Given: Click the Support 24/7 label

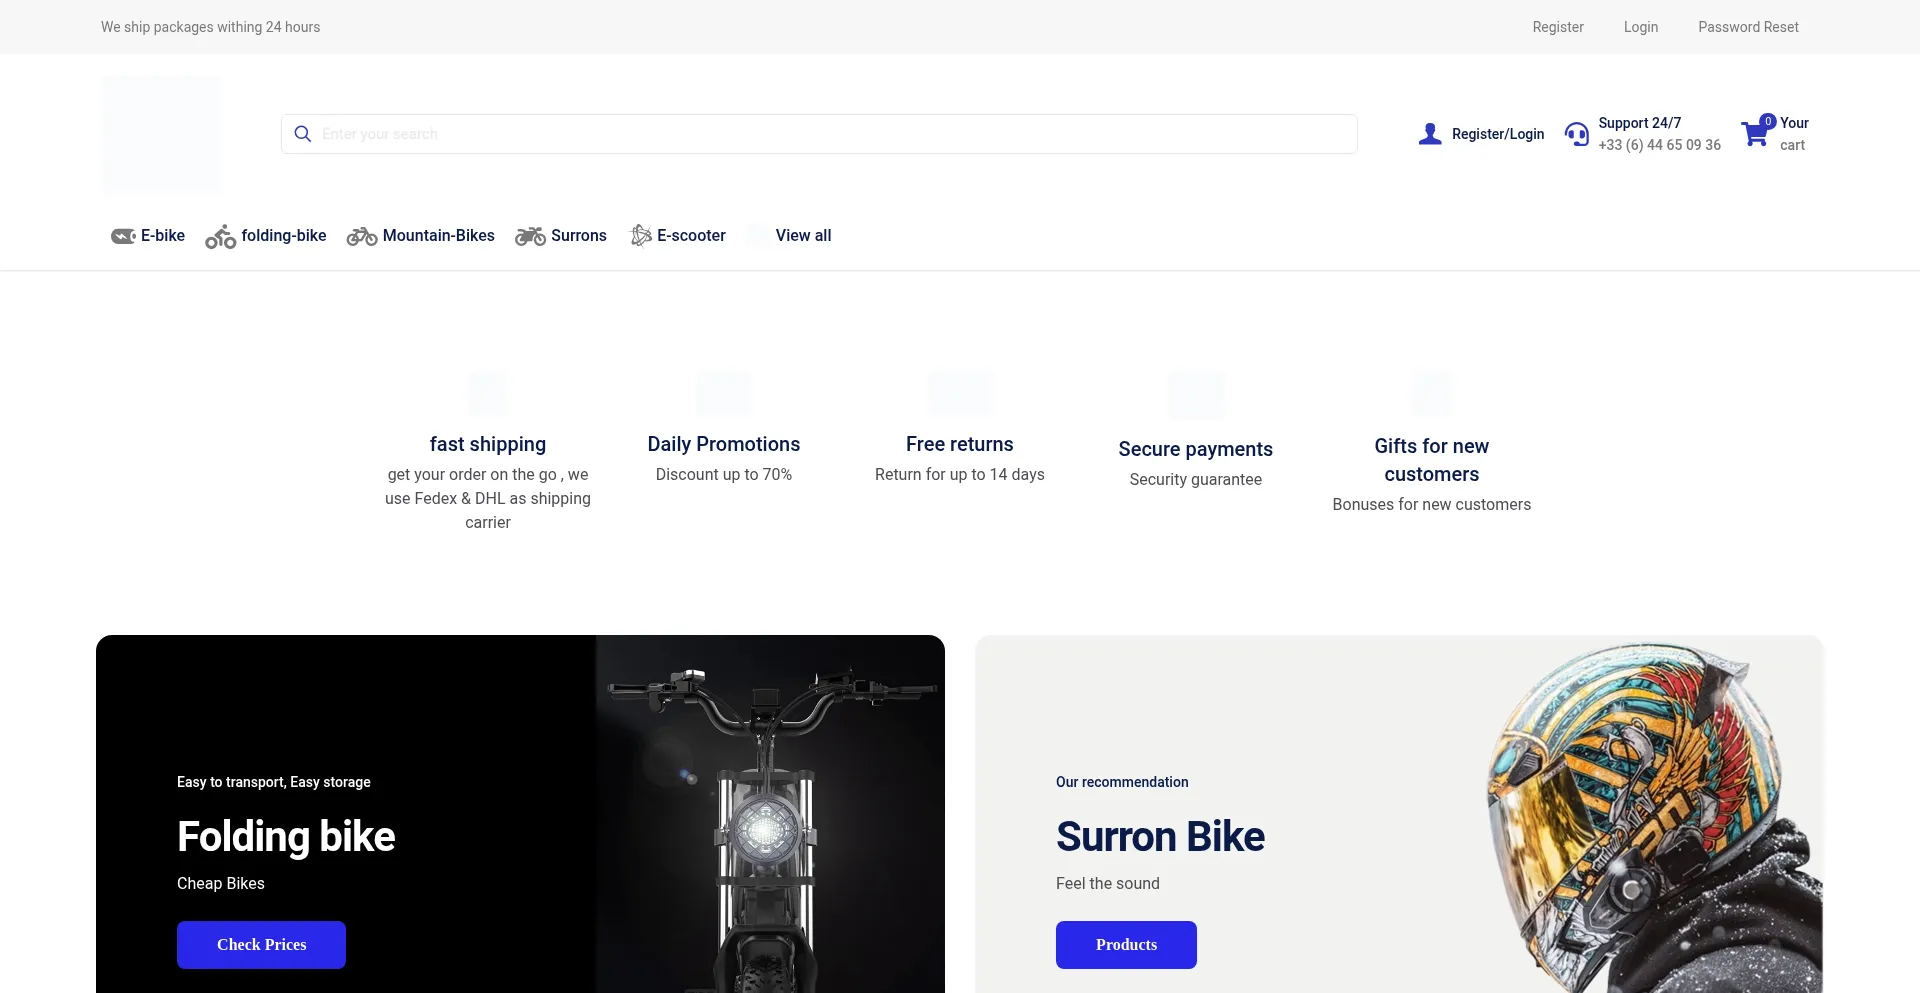Looking at the screenshot, I should click(1640, 123).
